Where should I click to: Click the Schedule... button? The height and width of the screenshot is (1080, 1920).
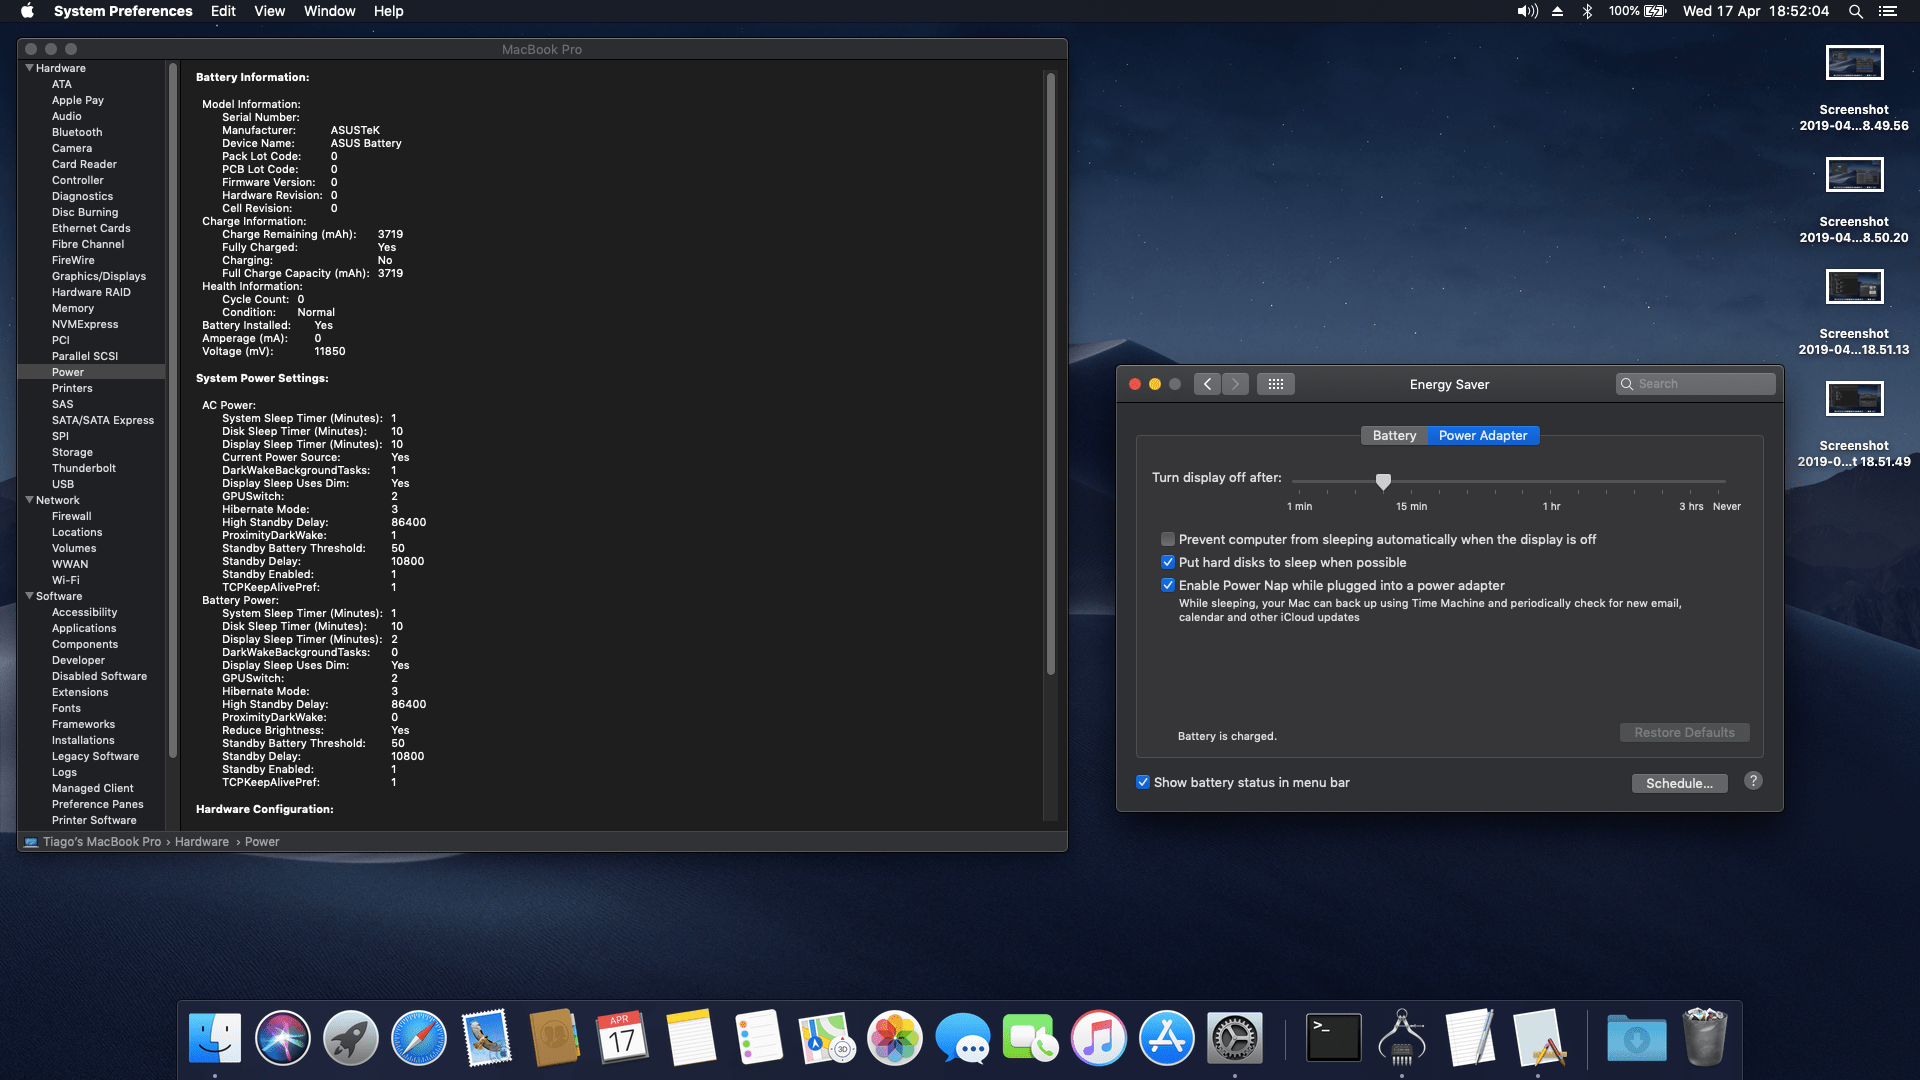point(1679,783)
